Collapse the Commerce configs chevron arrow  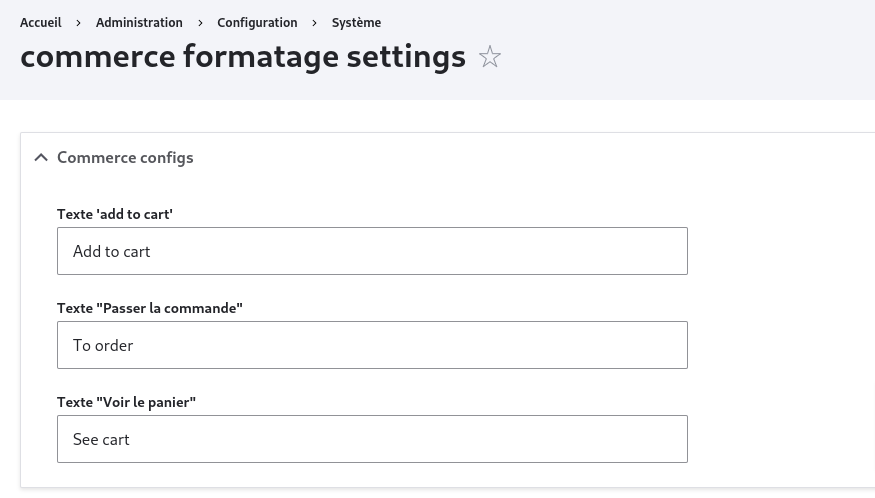pyautogui.click(x=41, y=158)
